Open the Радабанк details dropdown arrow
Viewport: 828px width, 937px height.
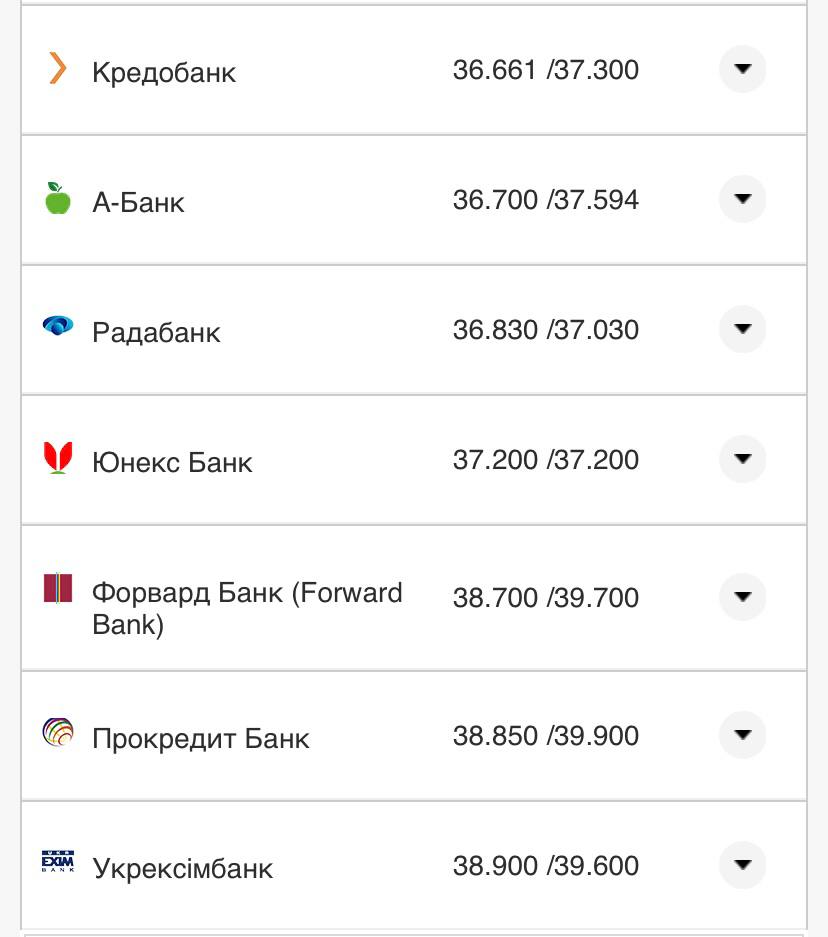pyautogui.click(x=742, y=329)
